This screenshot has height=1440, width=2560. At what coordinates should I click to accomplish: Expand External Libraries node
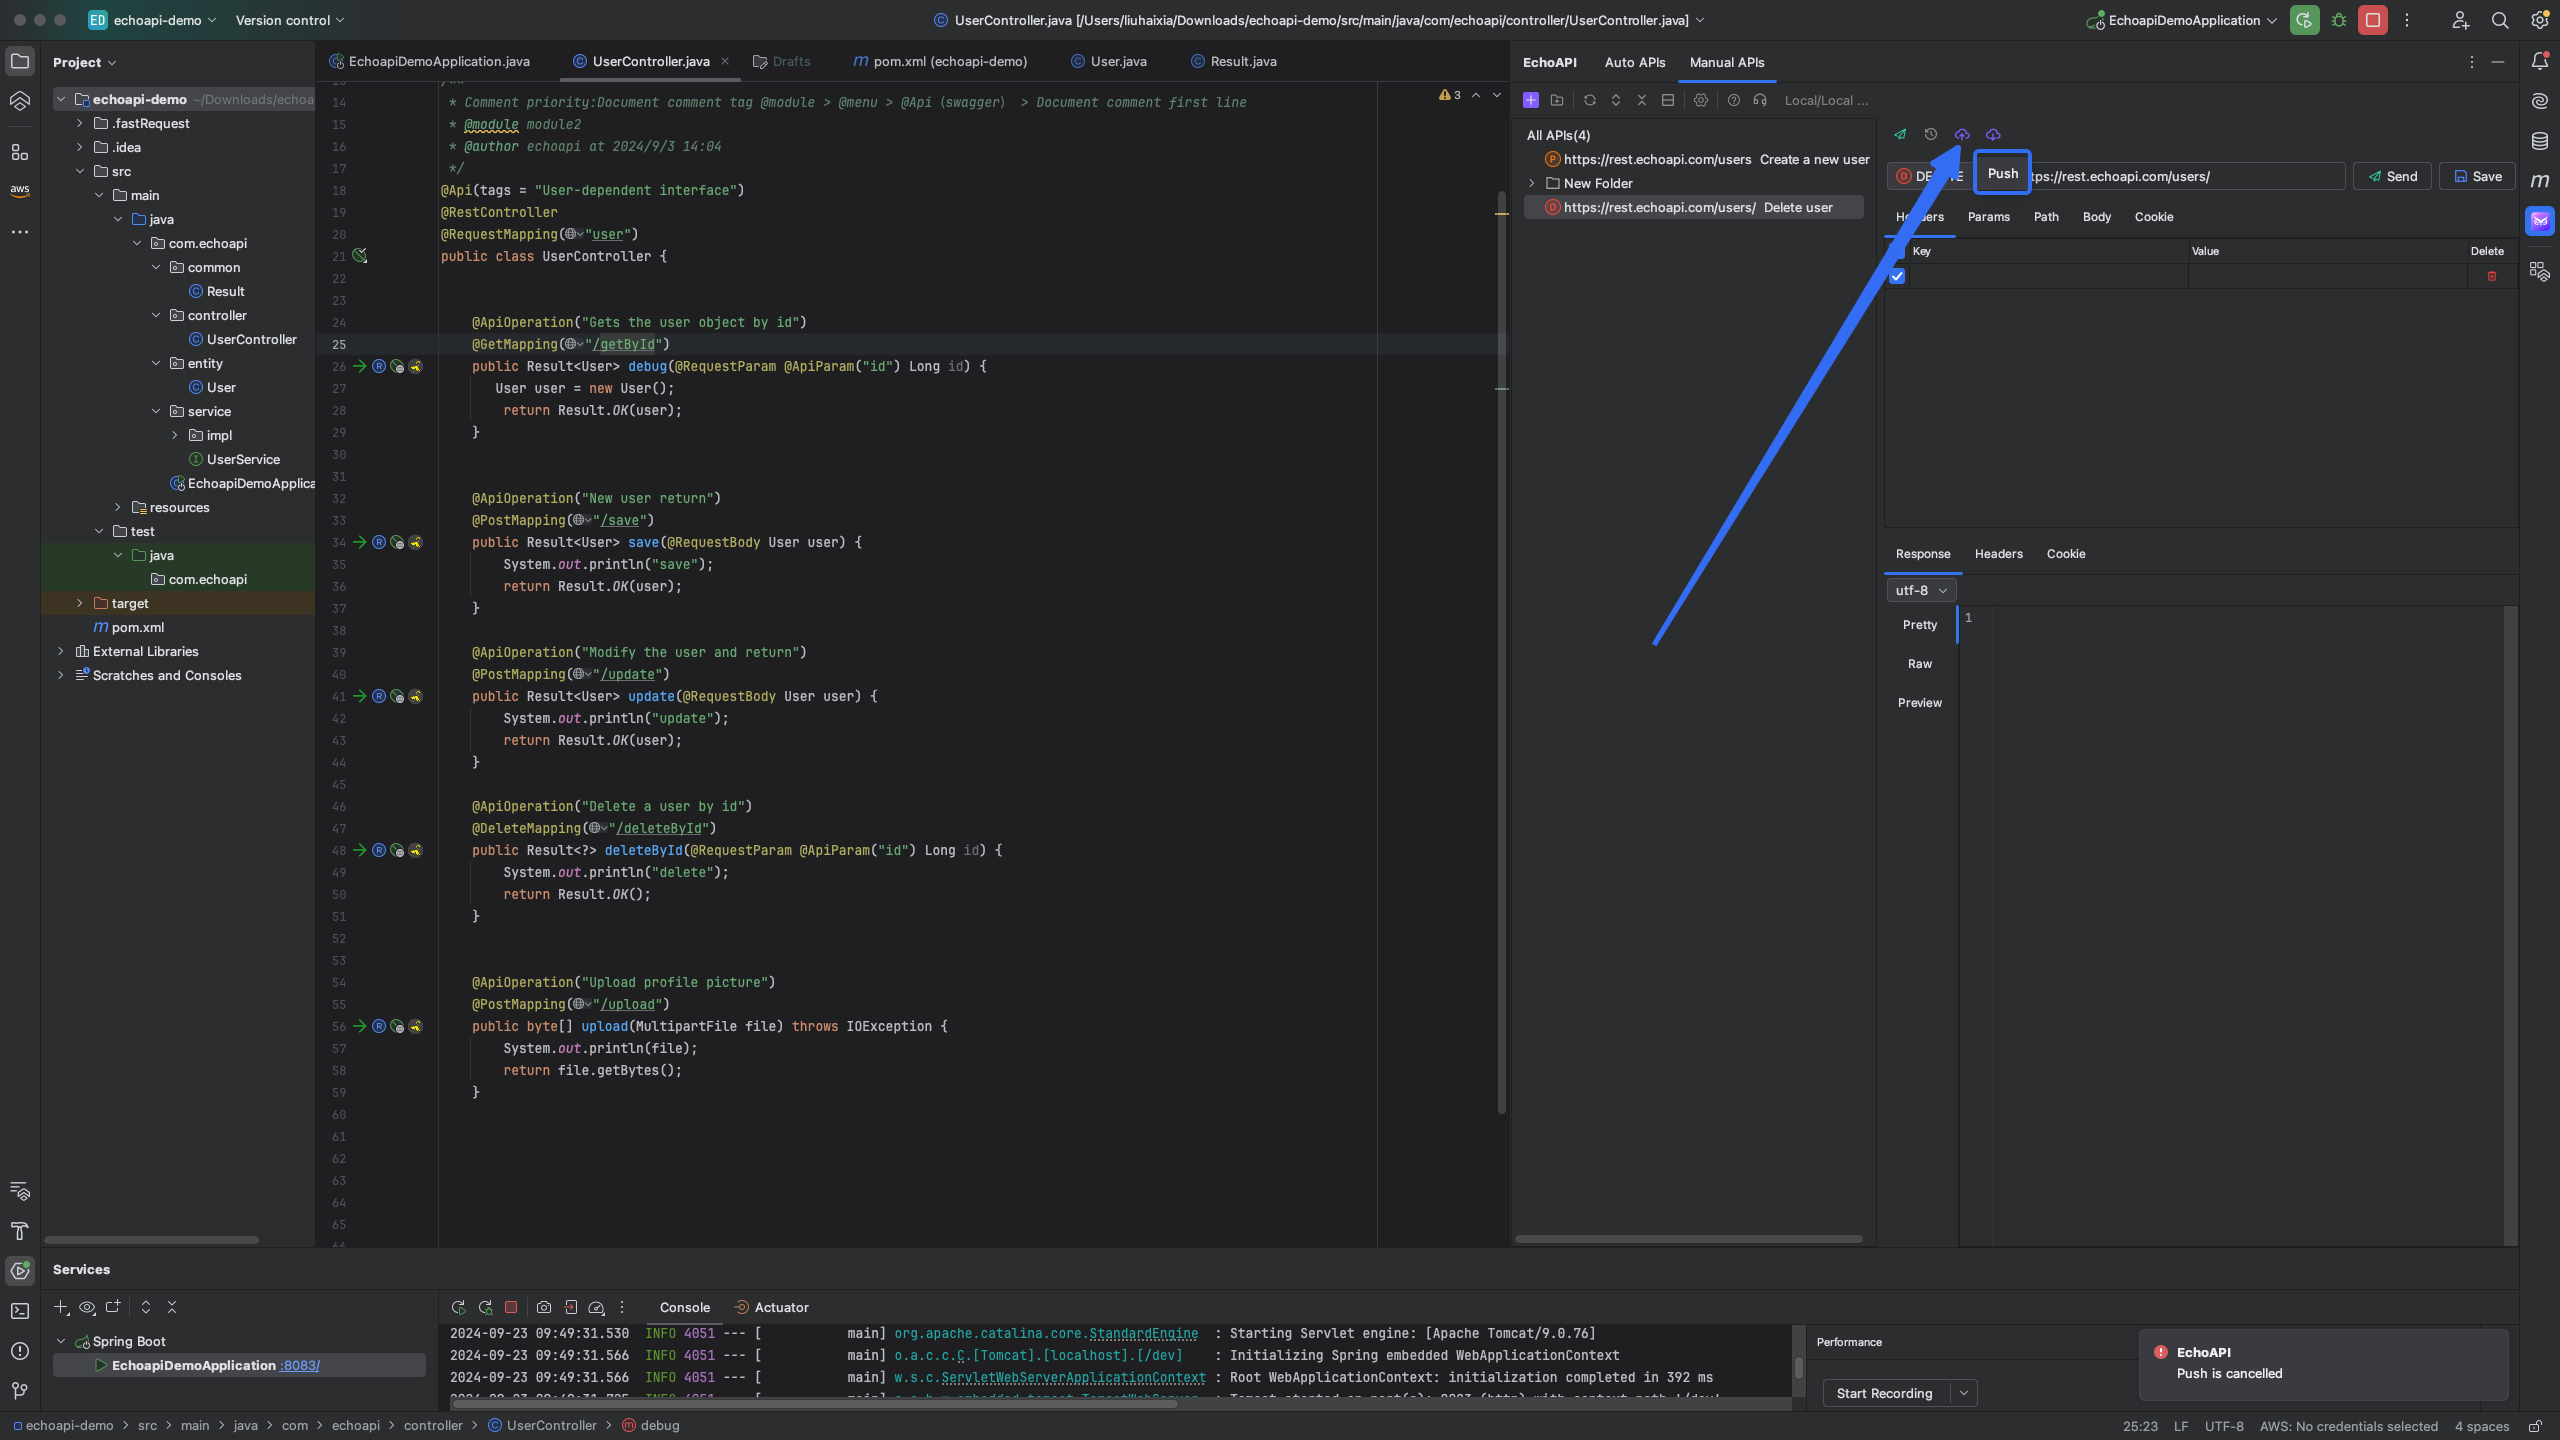61,651
